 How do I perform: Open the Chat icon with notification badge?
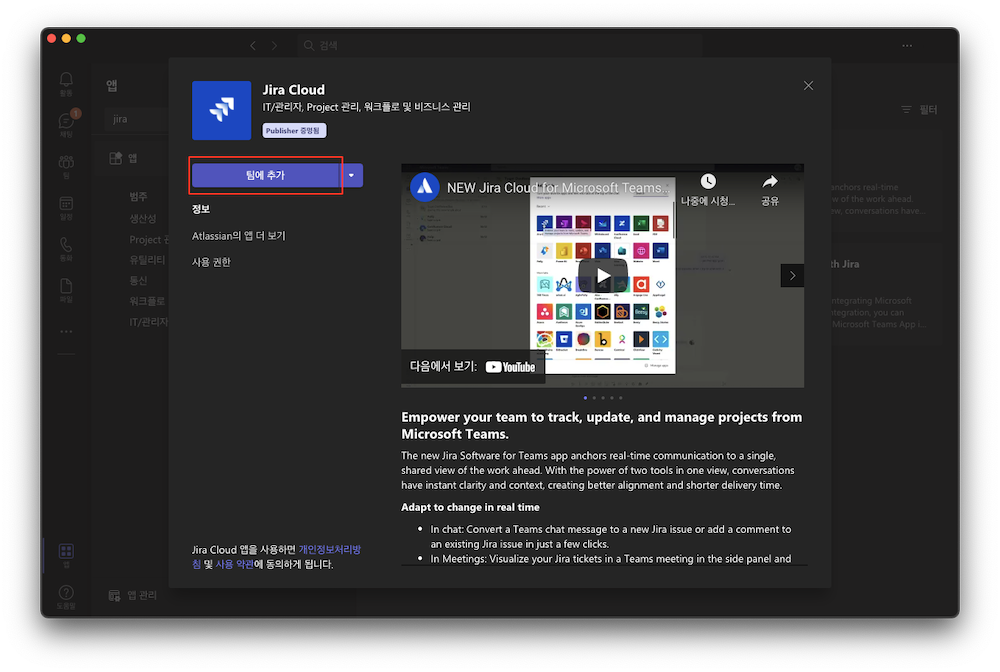66,123
